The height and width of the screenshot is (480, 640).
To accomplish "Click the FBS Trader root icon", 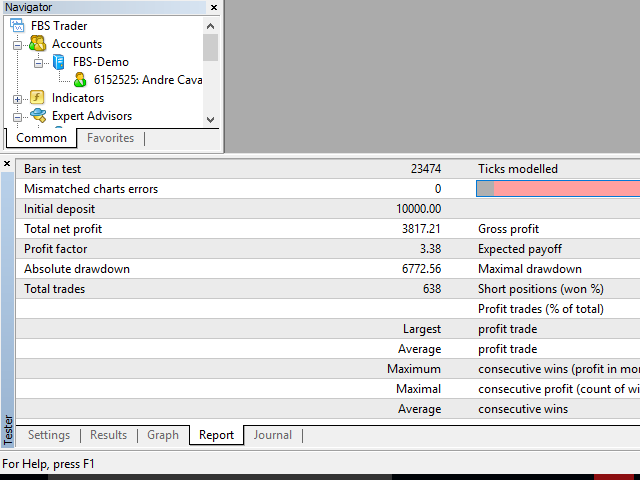I will coord(19,26).
